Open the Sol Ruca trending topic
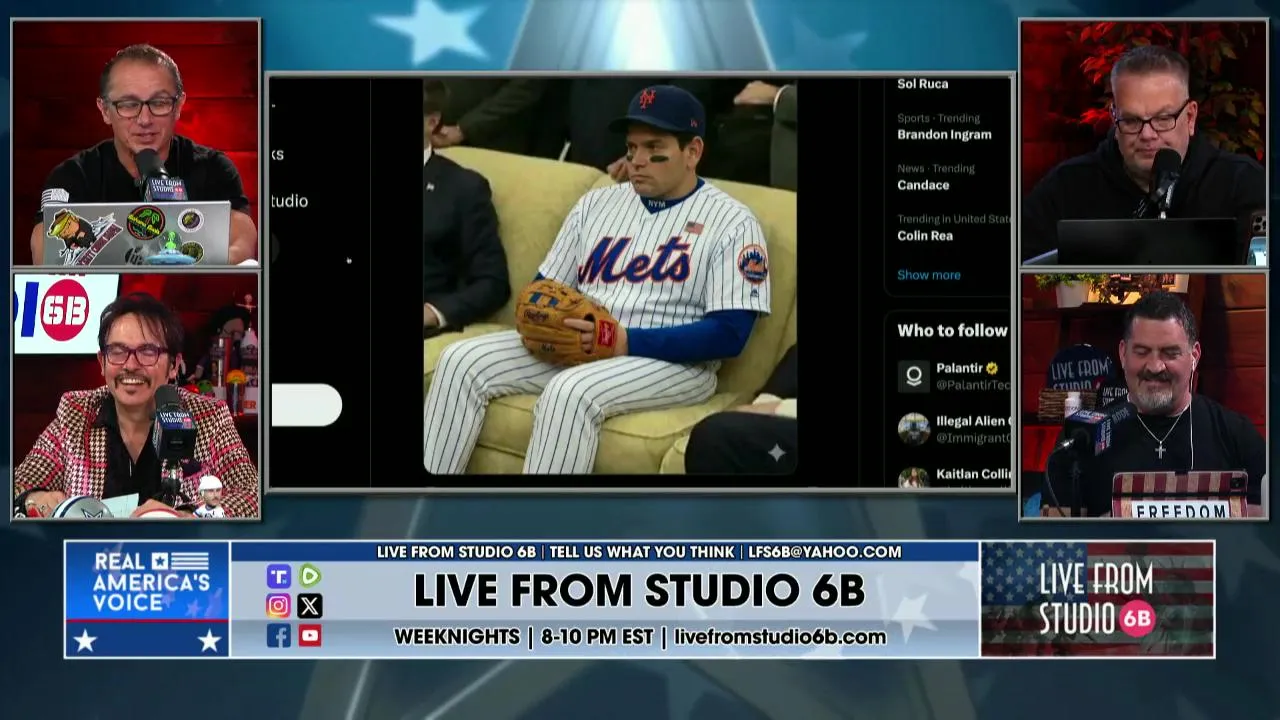The image size is (1280, 720). coord(922,84)
